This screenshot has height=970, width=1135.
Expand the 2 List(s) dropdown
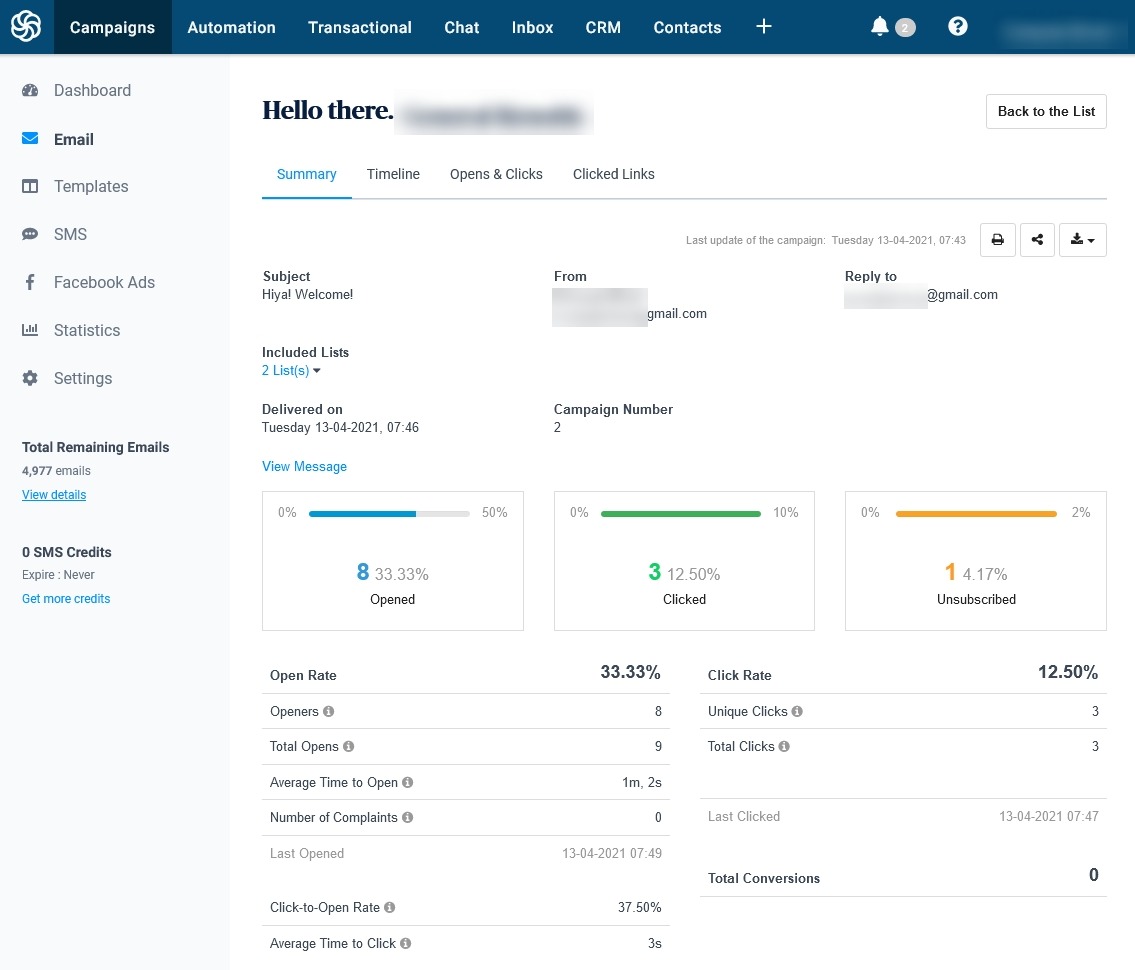[291, 371]
